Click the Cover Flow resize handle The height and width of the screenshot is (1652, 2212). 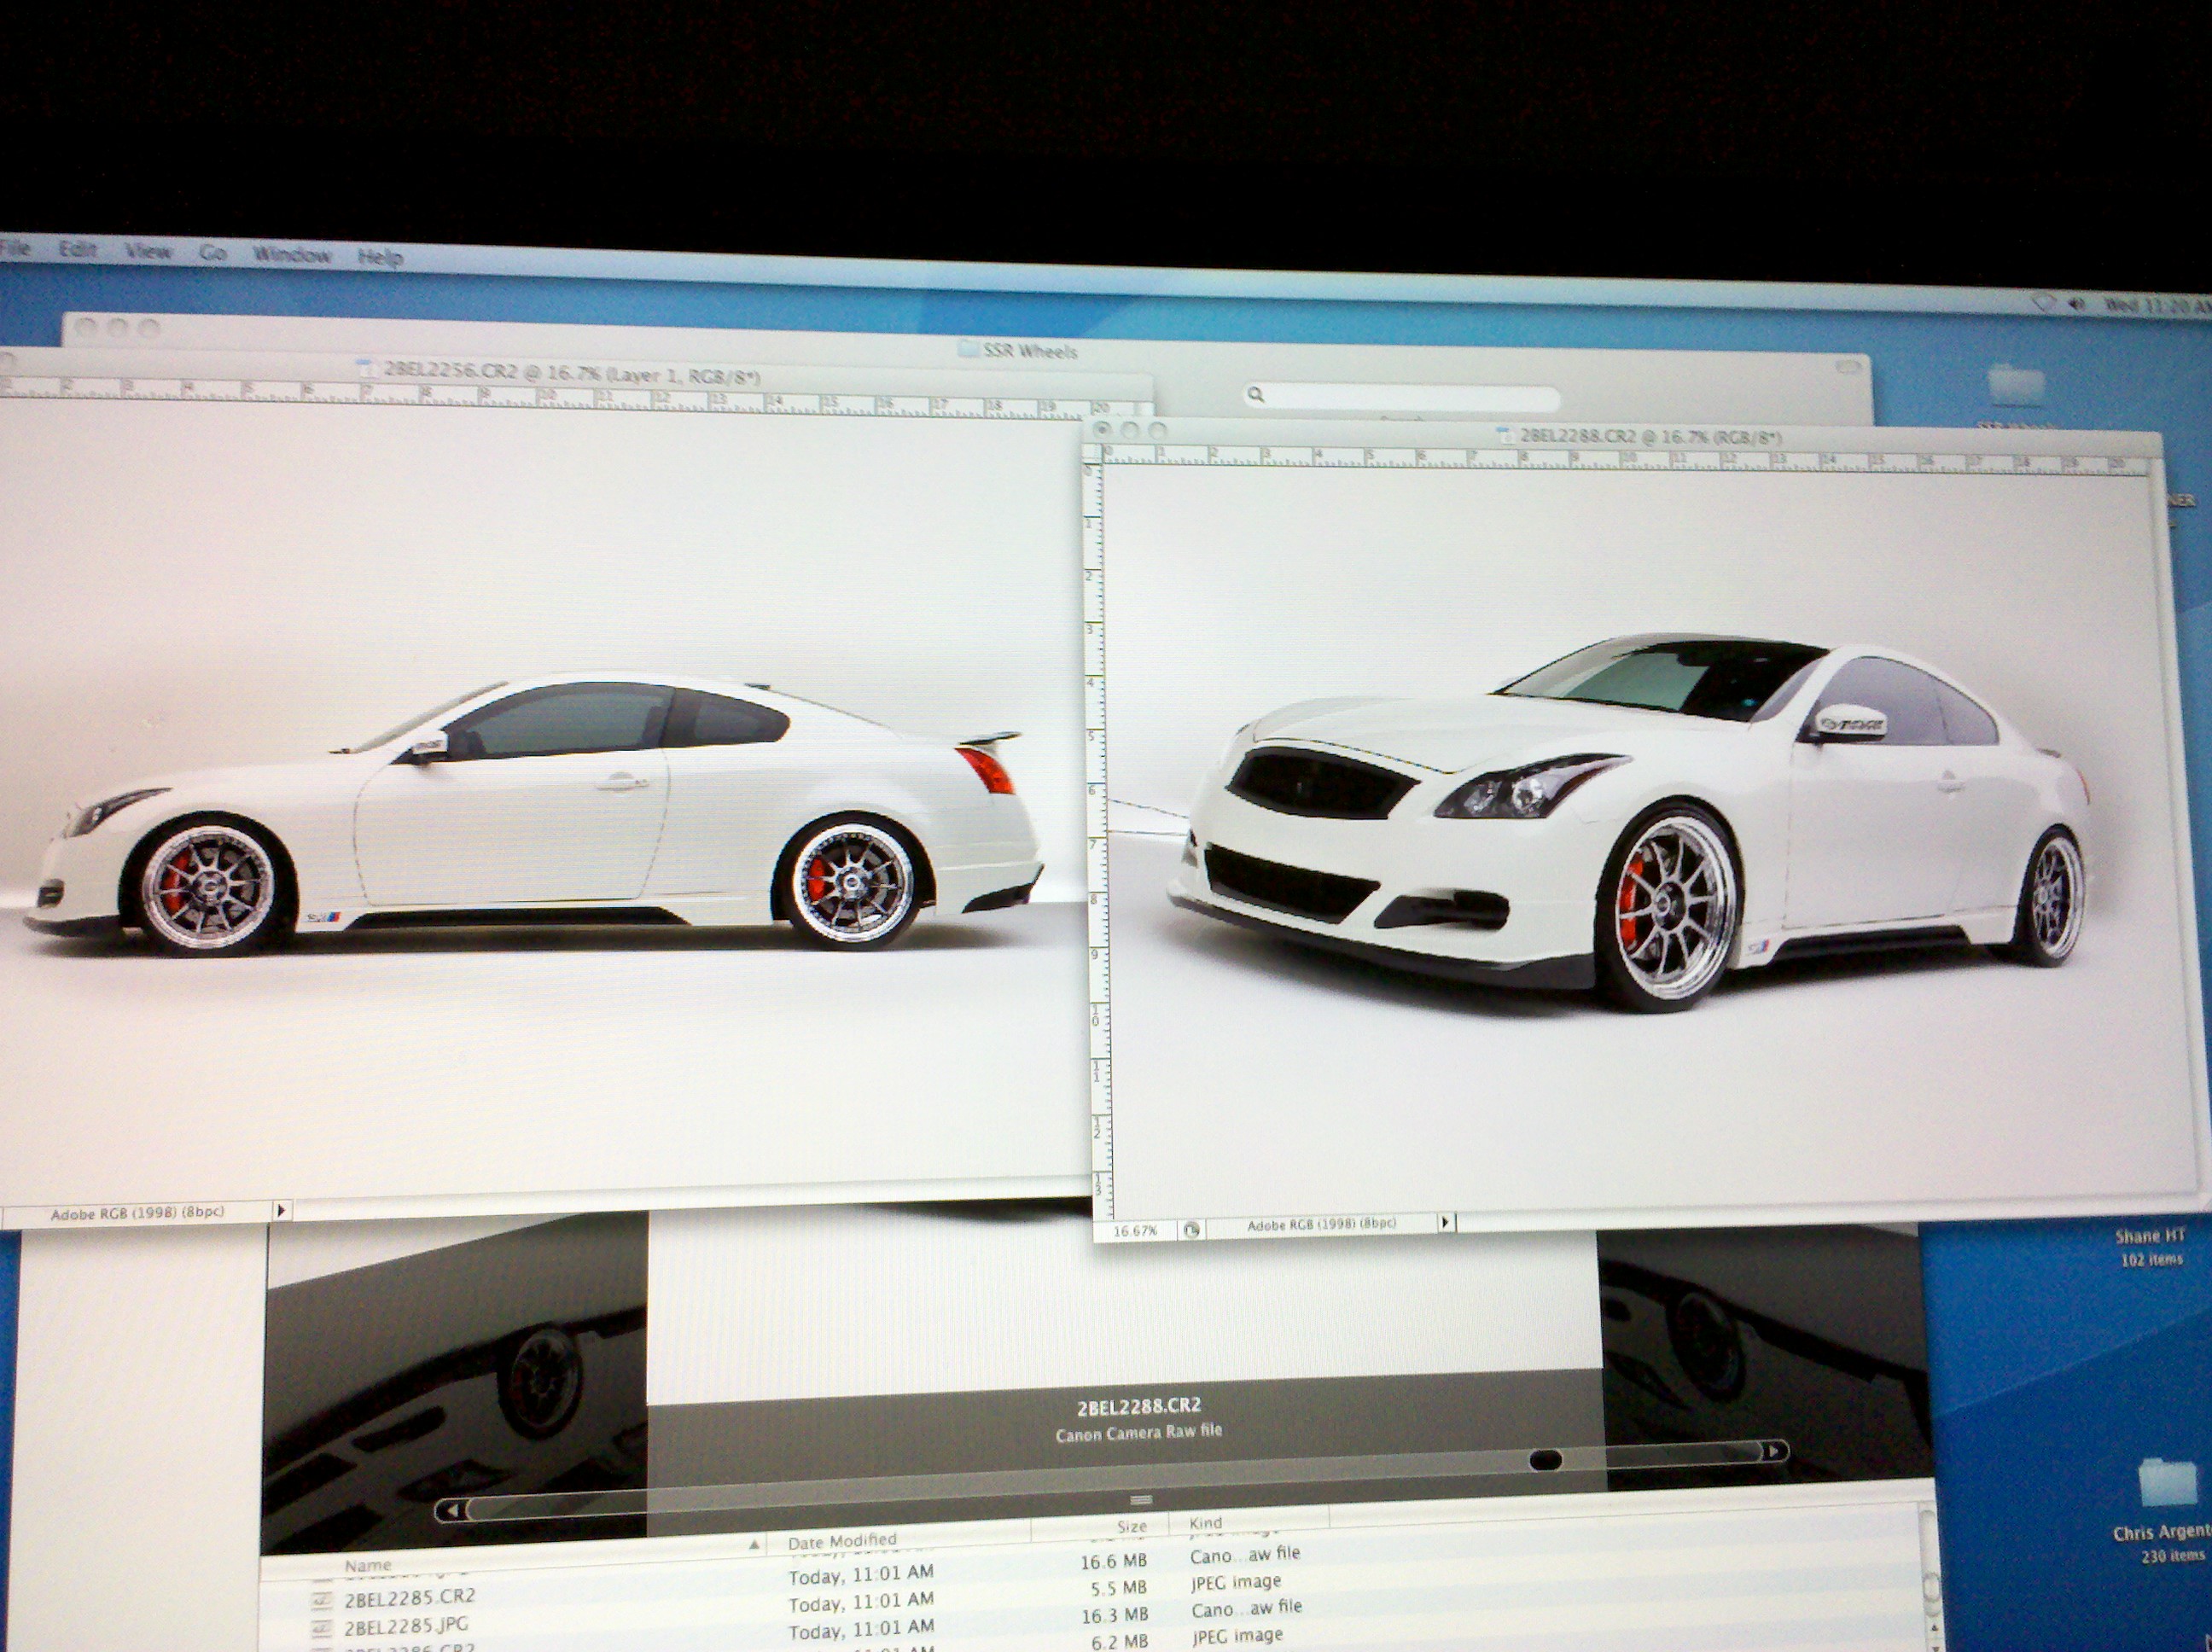tap(1141, 1500)
